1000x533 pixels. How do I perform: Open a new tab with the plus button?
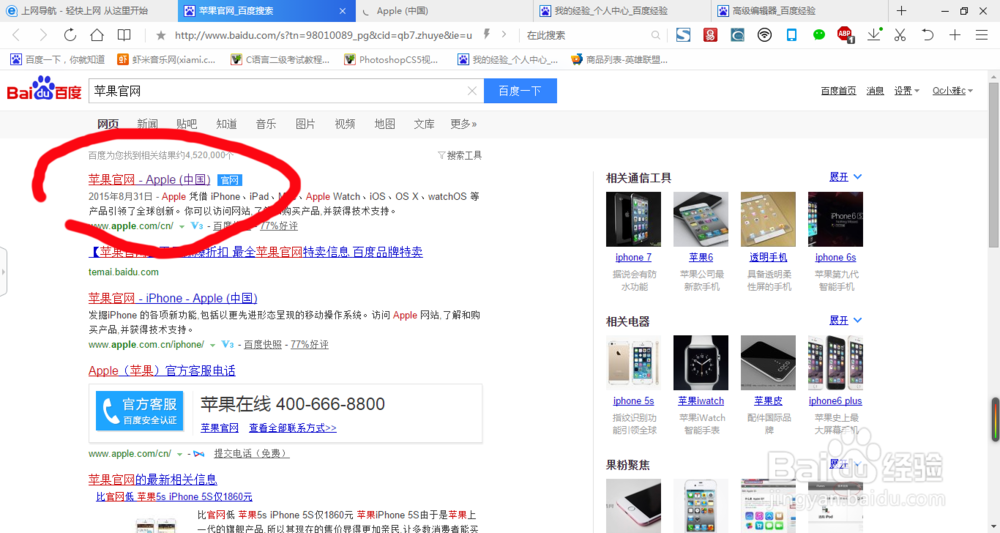point(901,11)
